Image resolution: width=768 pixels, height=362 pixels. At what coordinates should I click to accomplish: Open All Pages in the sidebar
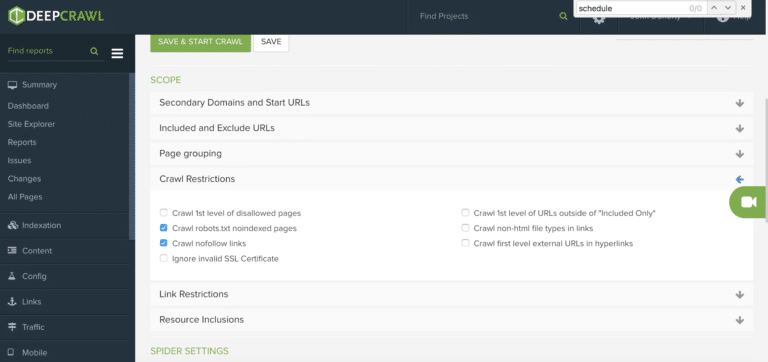25,197
